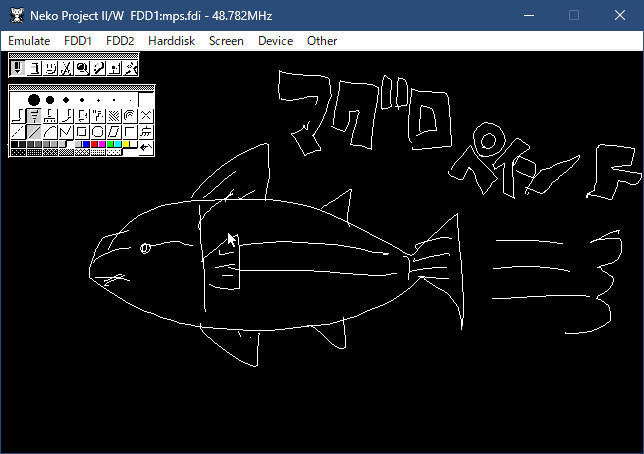This screenshot has height=454, width=644.
Task: Expand the Harddisk menu
Action: pyautogui.click(x=171, y=41)
